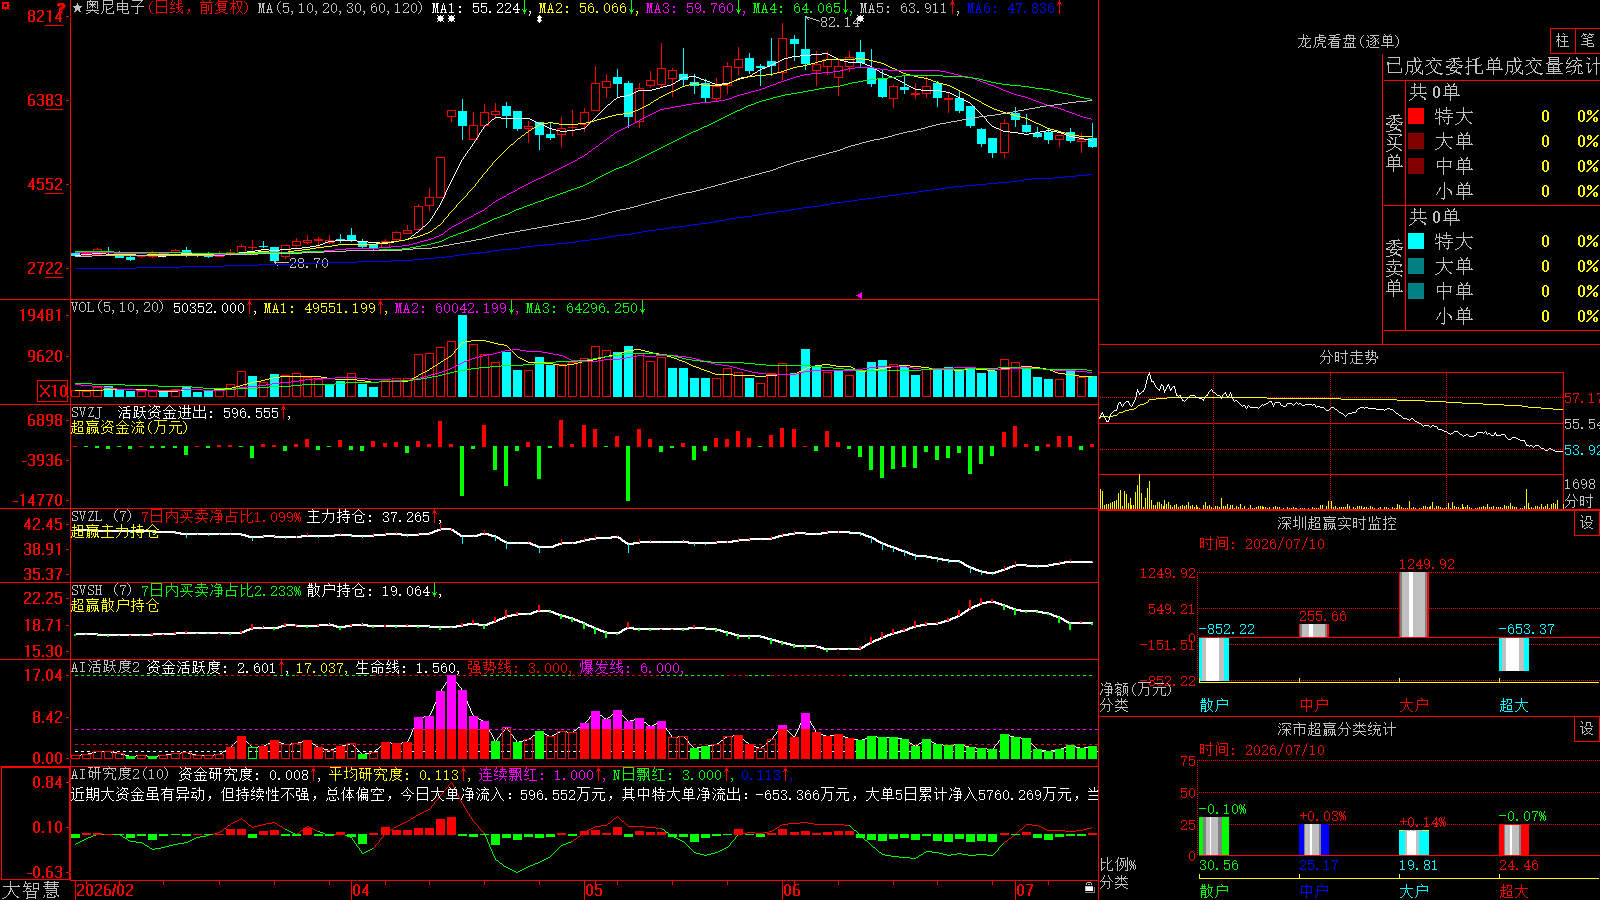Image resolution: width=1600 pixels, height=900 pixels.
Task: Select the 2026/02 marker on the date axis
Action: click(105, 890)
